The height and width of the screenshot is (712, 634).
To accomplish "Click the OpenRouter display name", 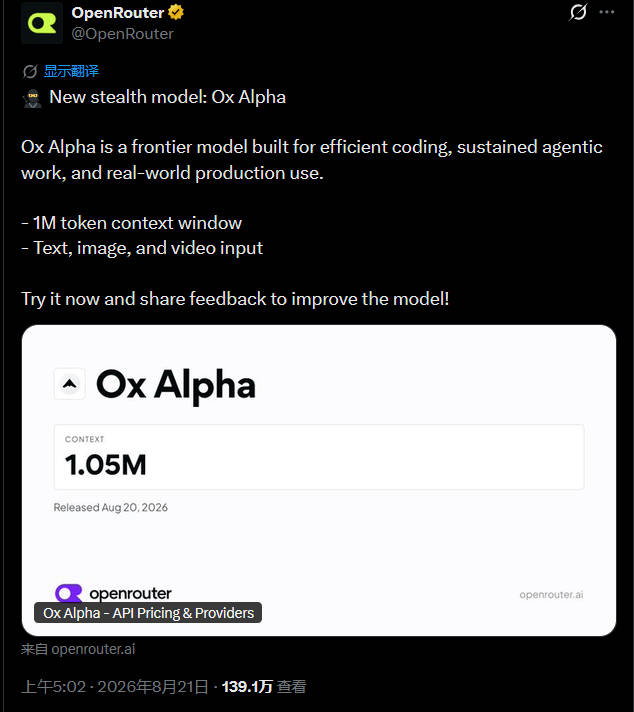I will click(118, 13).
